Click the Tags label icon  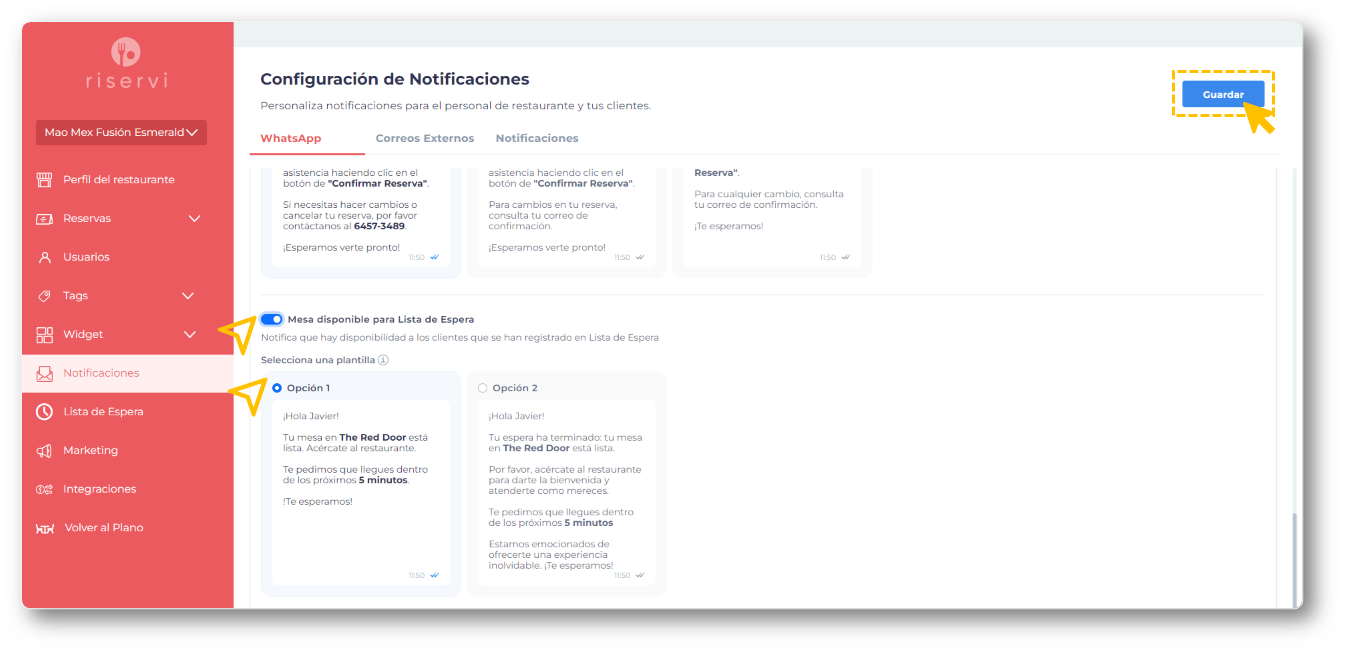(x=44, y=296)
